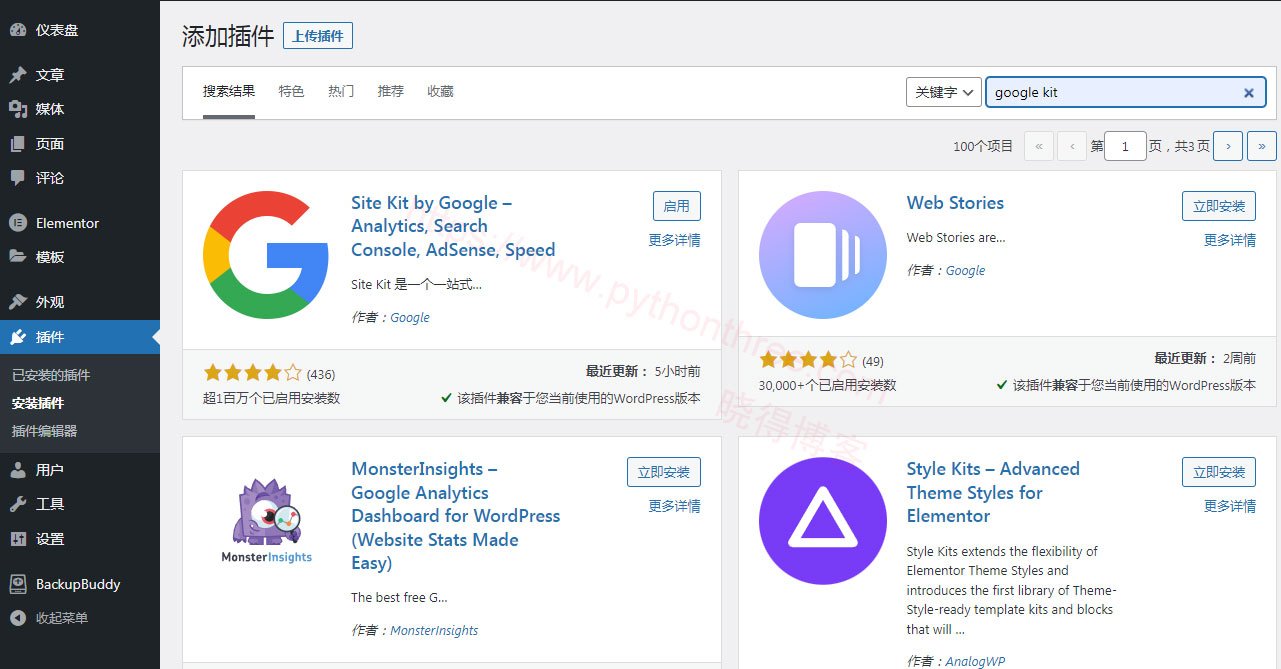
Task: Open the MonsterInsights plugin title link
Action: 456,516
